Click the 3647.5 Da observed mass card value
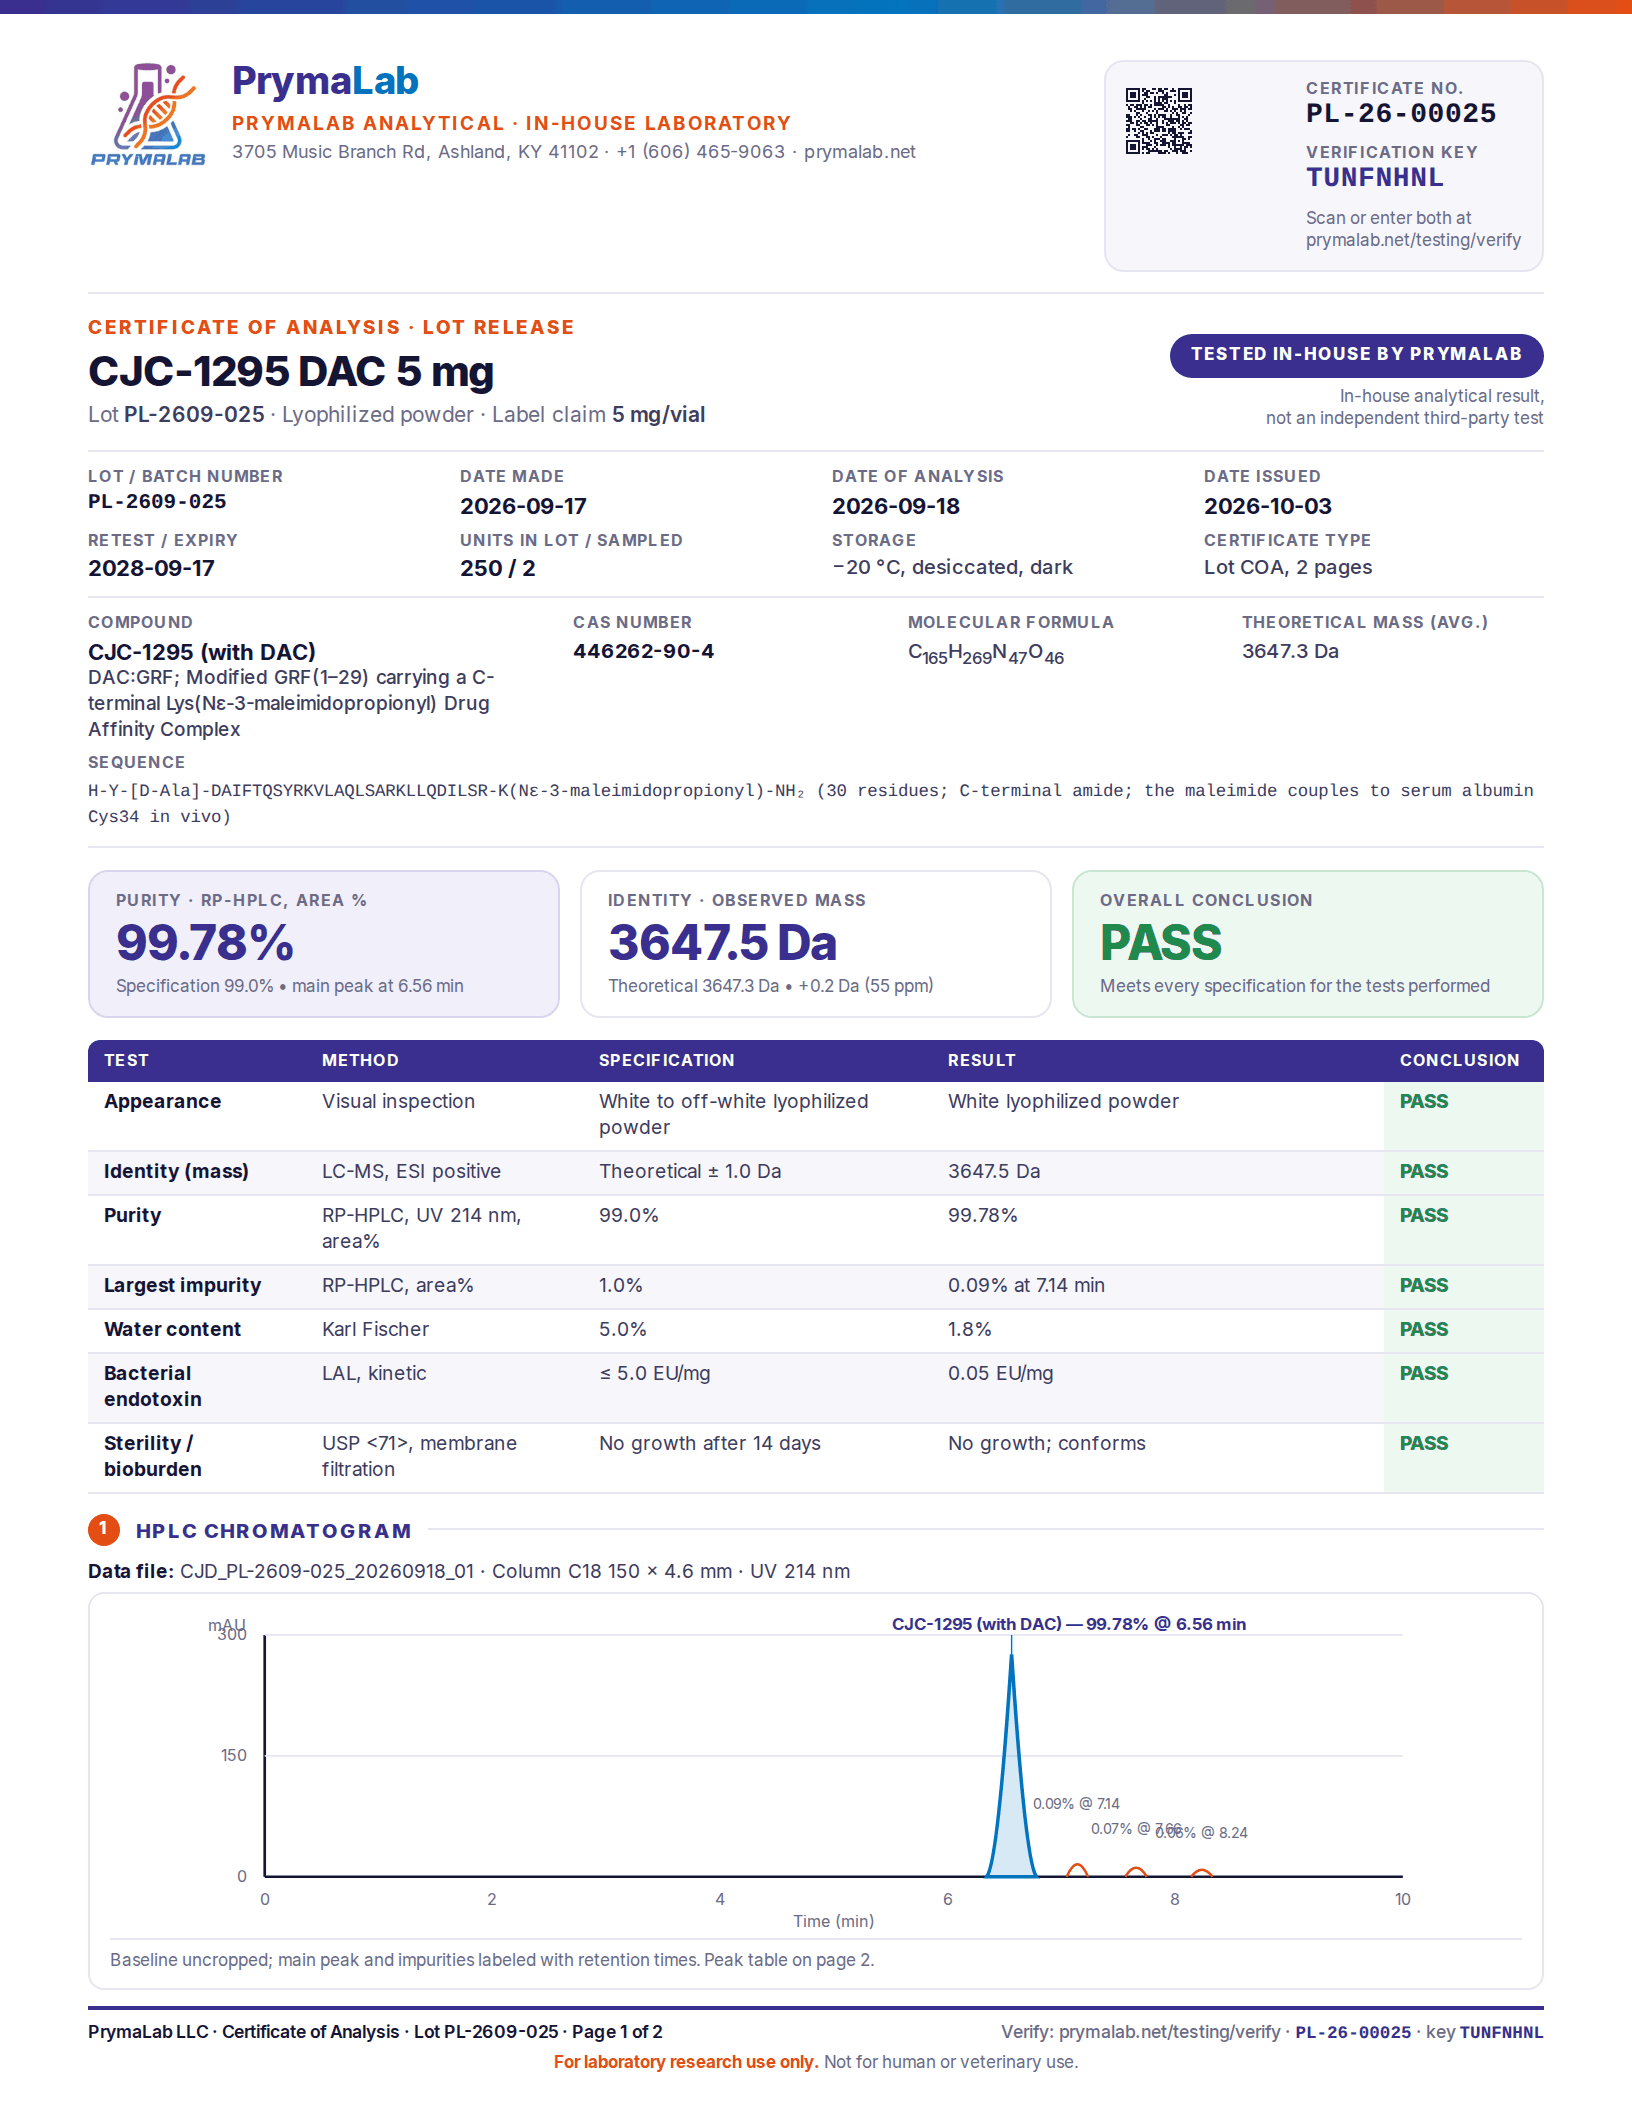 point(722,942)
